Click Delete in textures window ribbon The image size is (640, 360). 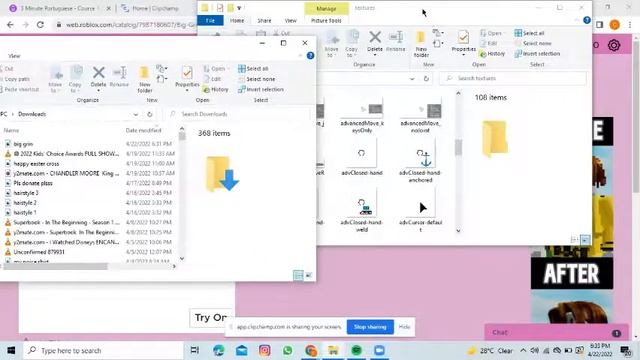[x=375, y=42]
